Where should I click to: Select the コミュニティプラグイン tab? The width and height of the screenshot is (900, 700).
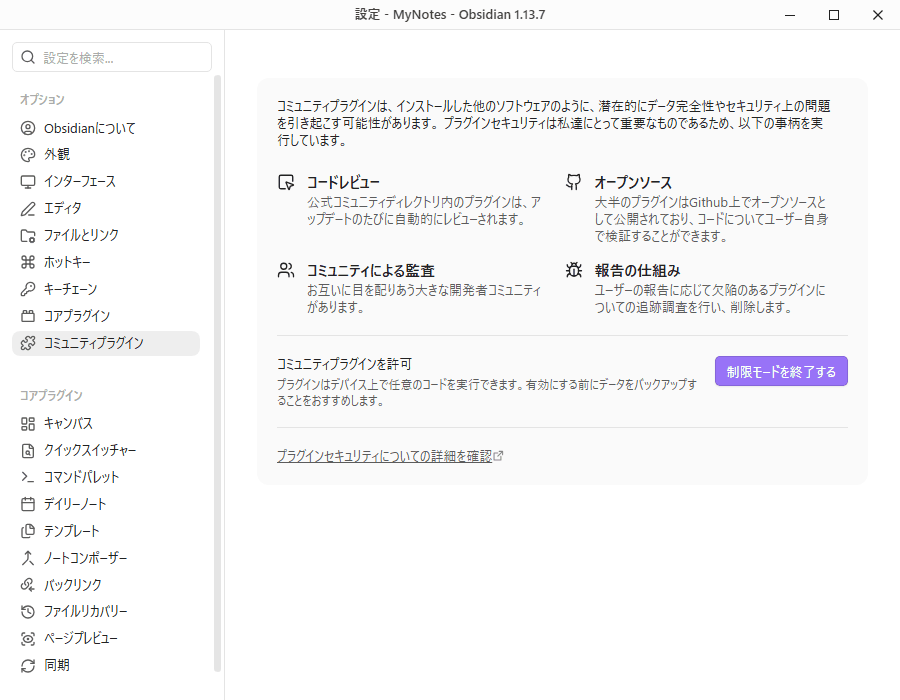106,343
